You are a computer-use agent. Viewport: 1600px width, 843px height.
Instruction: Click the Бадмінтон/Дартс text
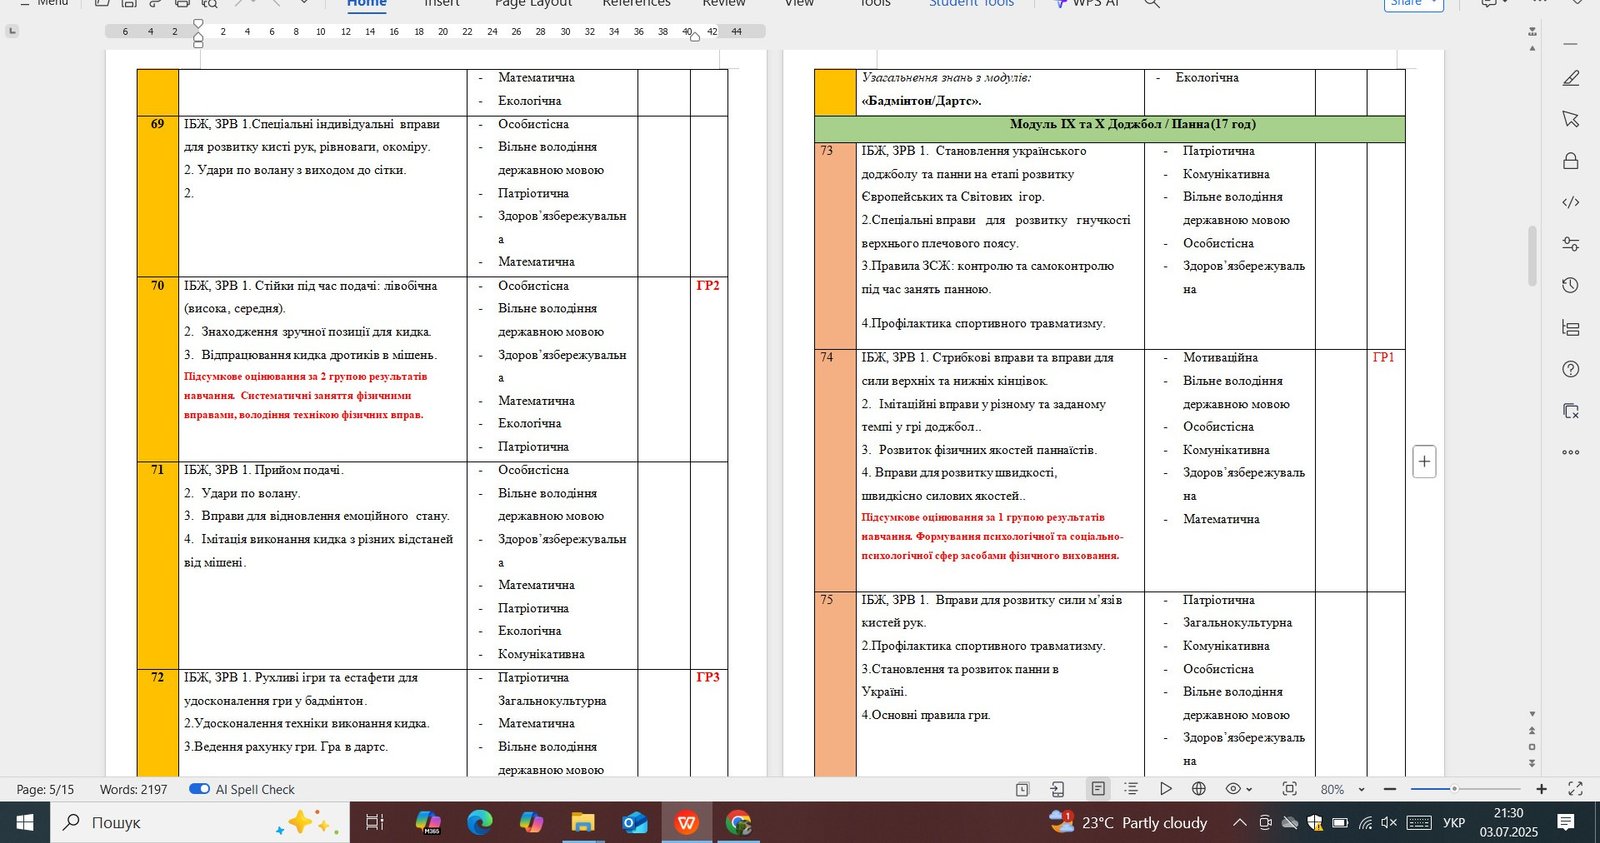coord(921,101)
